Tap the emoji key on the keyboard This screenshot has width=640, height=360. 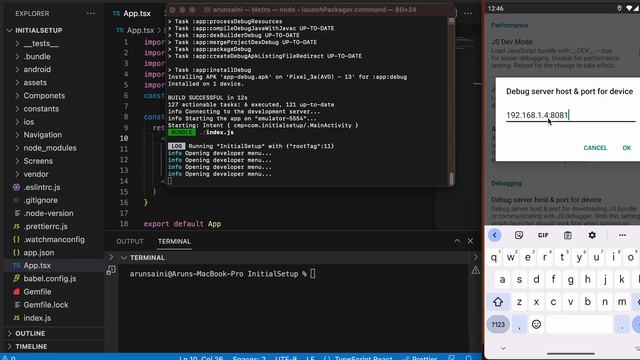tap(536, 324)
